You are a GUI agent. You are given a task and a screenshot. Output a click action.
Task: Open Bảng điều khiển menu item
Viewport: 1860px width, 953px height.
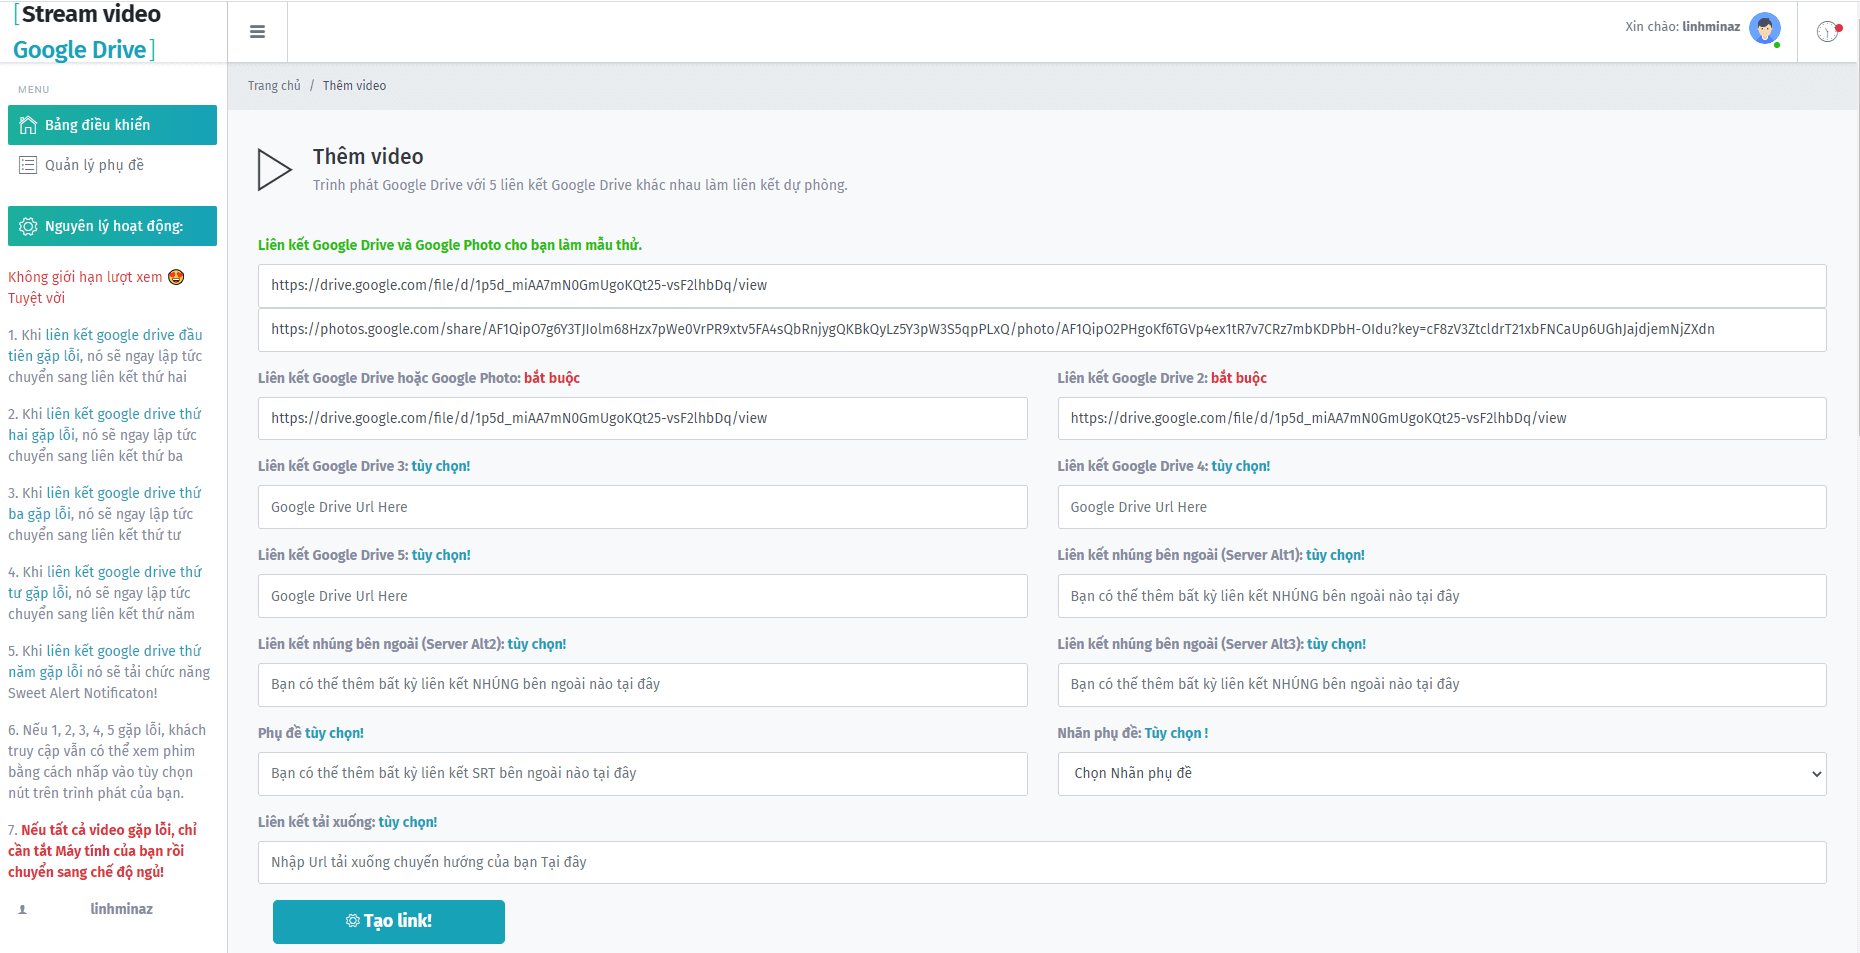[112, 125]
